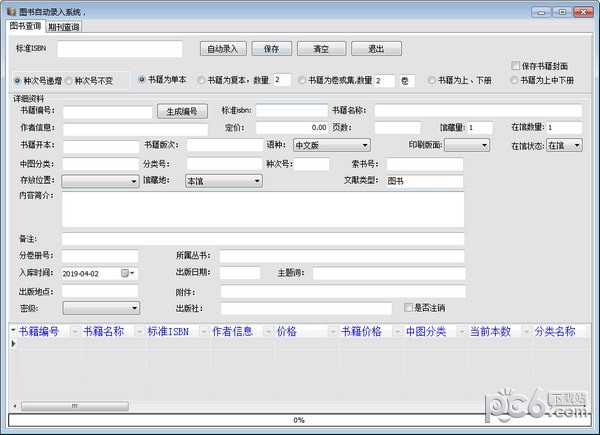Open the 馆藏地 dropdown showing 本馆

coord(224,181)
